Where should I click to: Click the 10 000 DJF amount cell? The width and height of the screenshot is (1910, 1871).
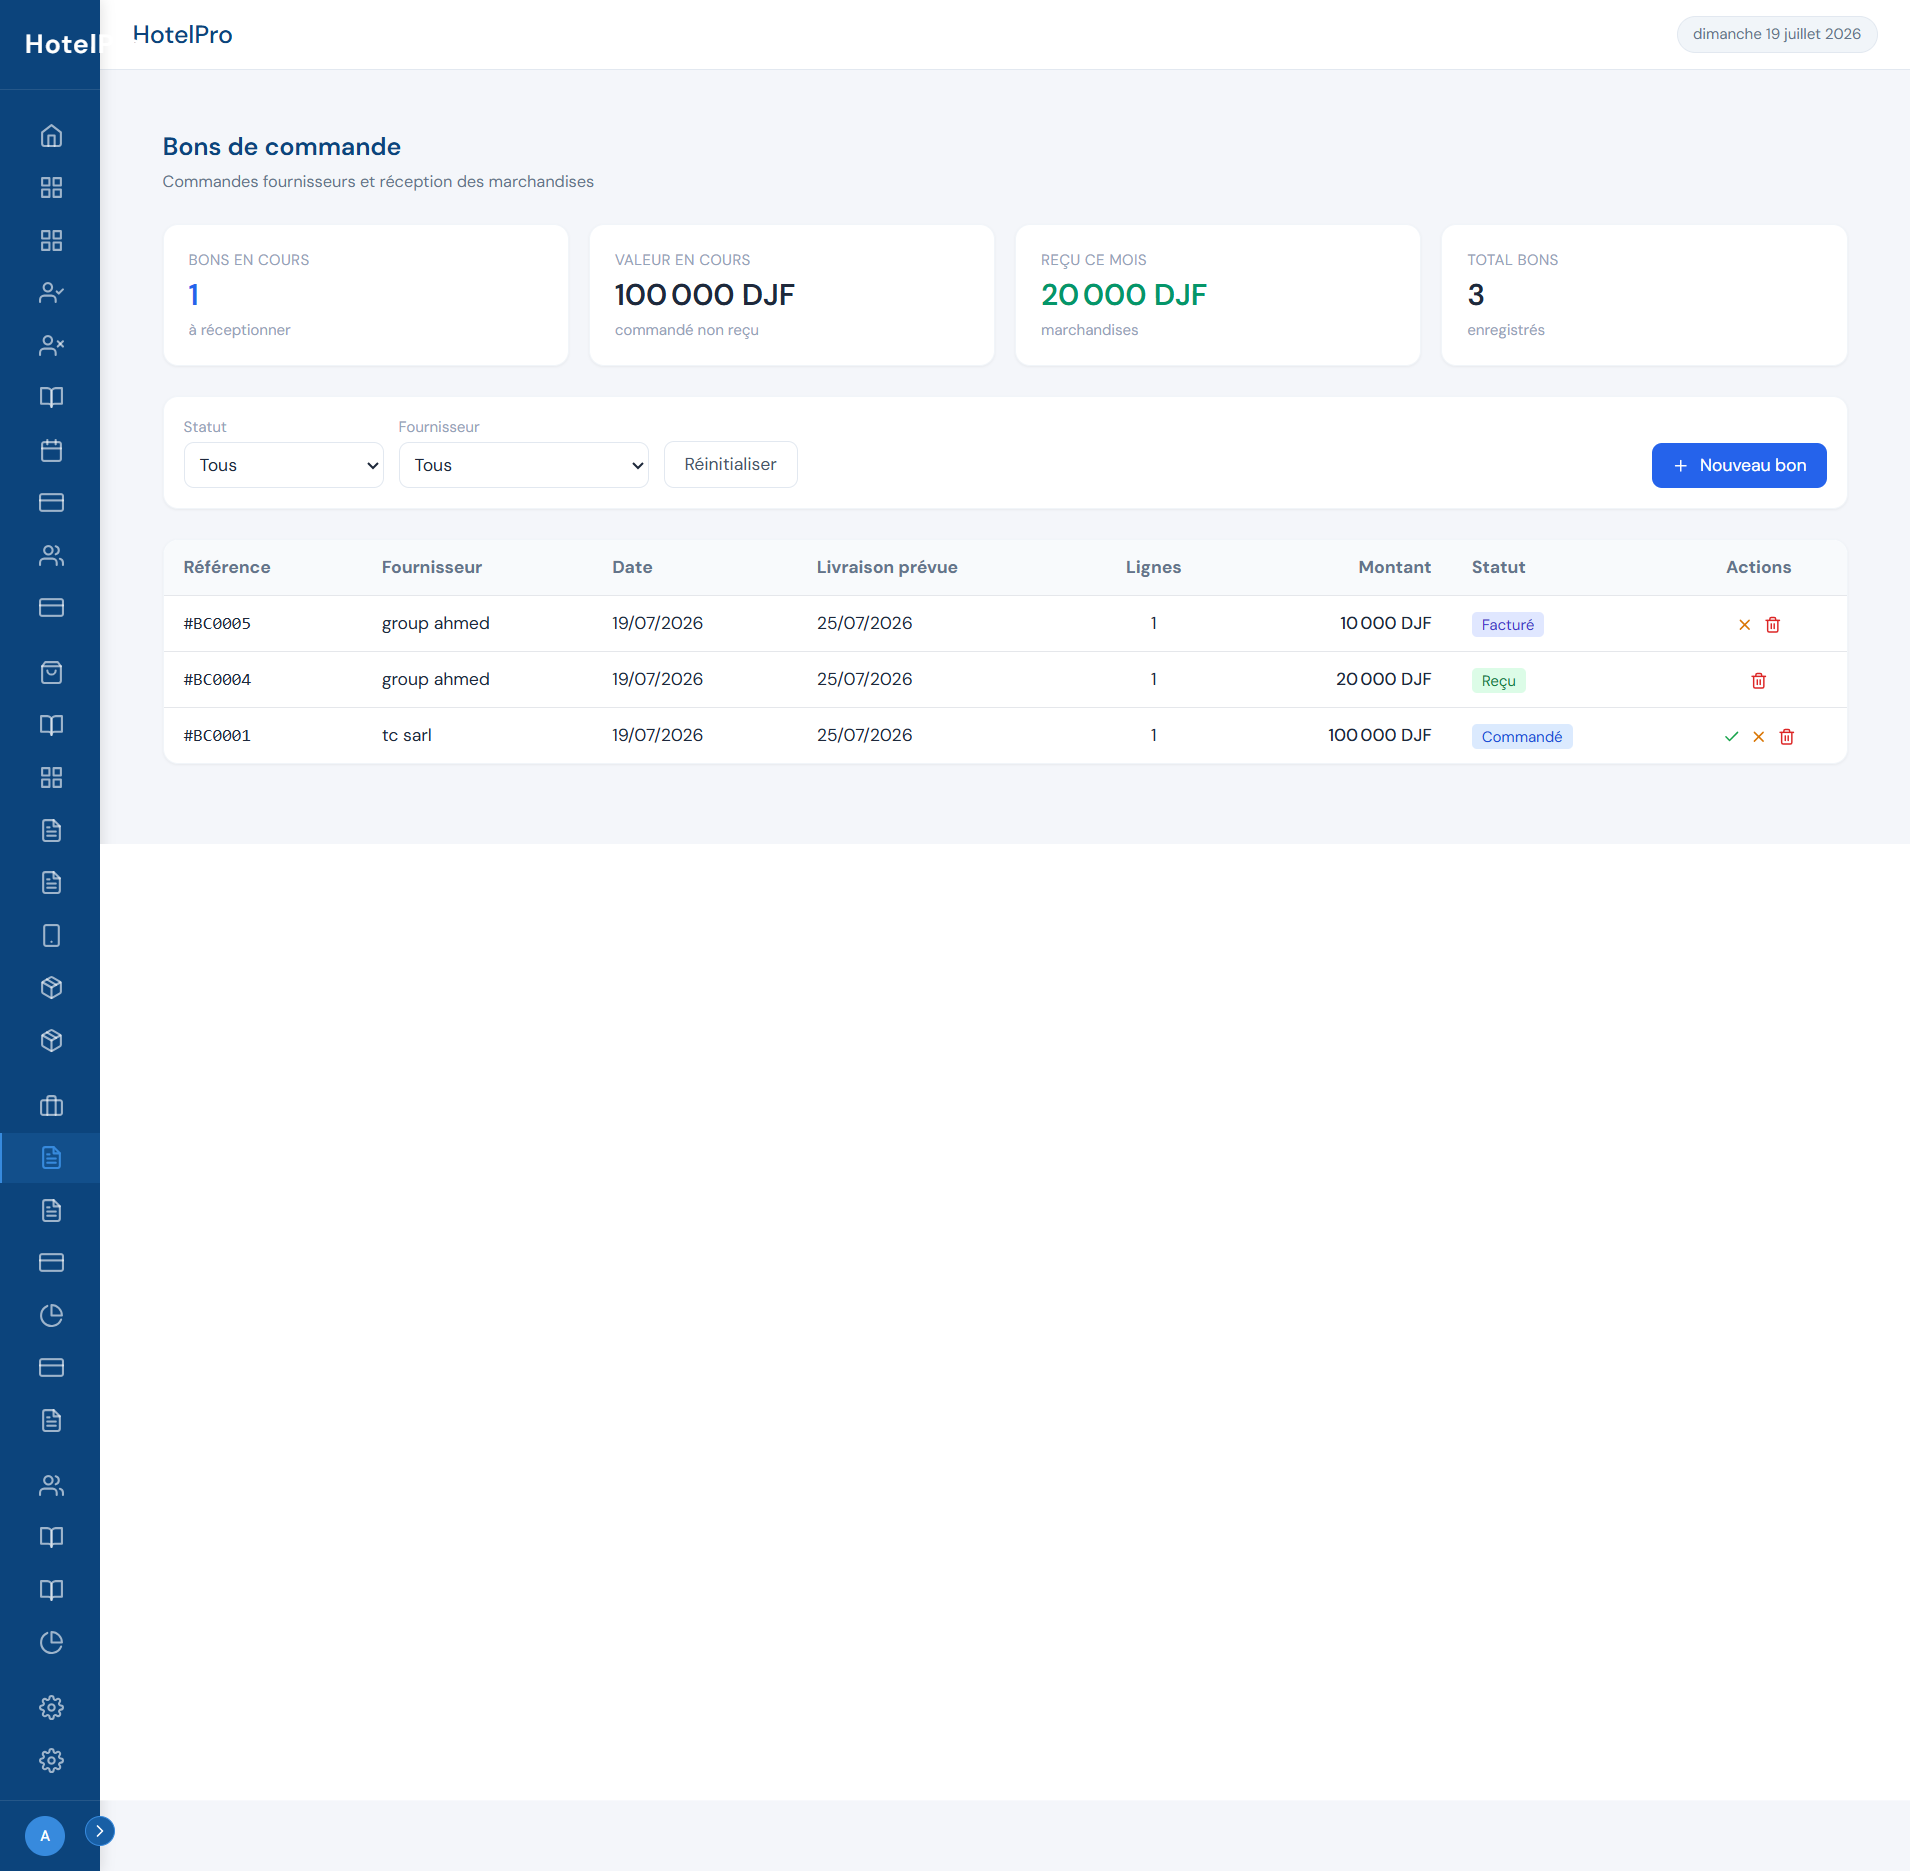tap(1385, 623)
